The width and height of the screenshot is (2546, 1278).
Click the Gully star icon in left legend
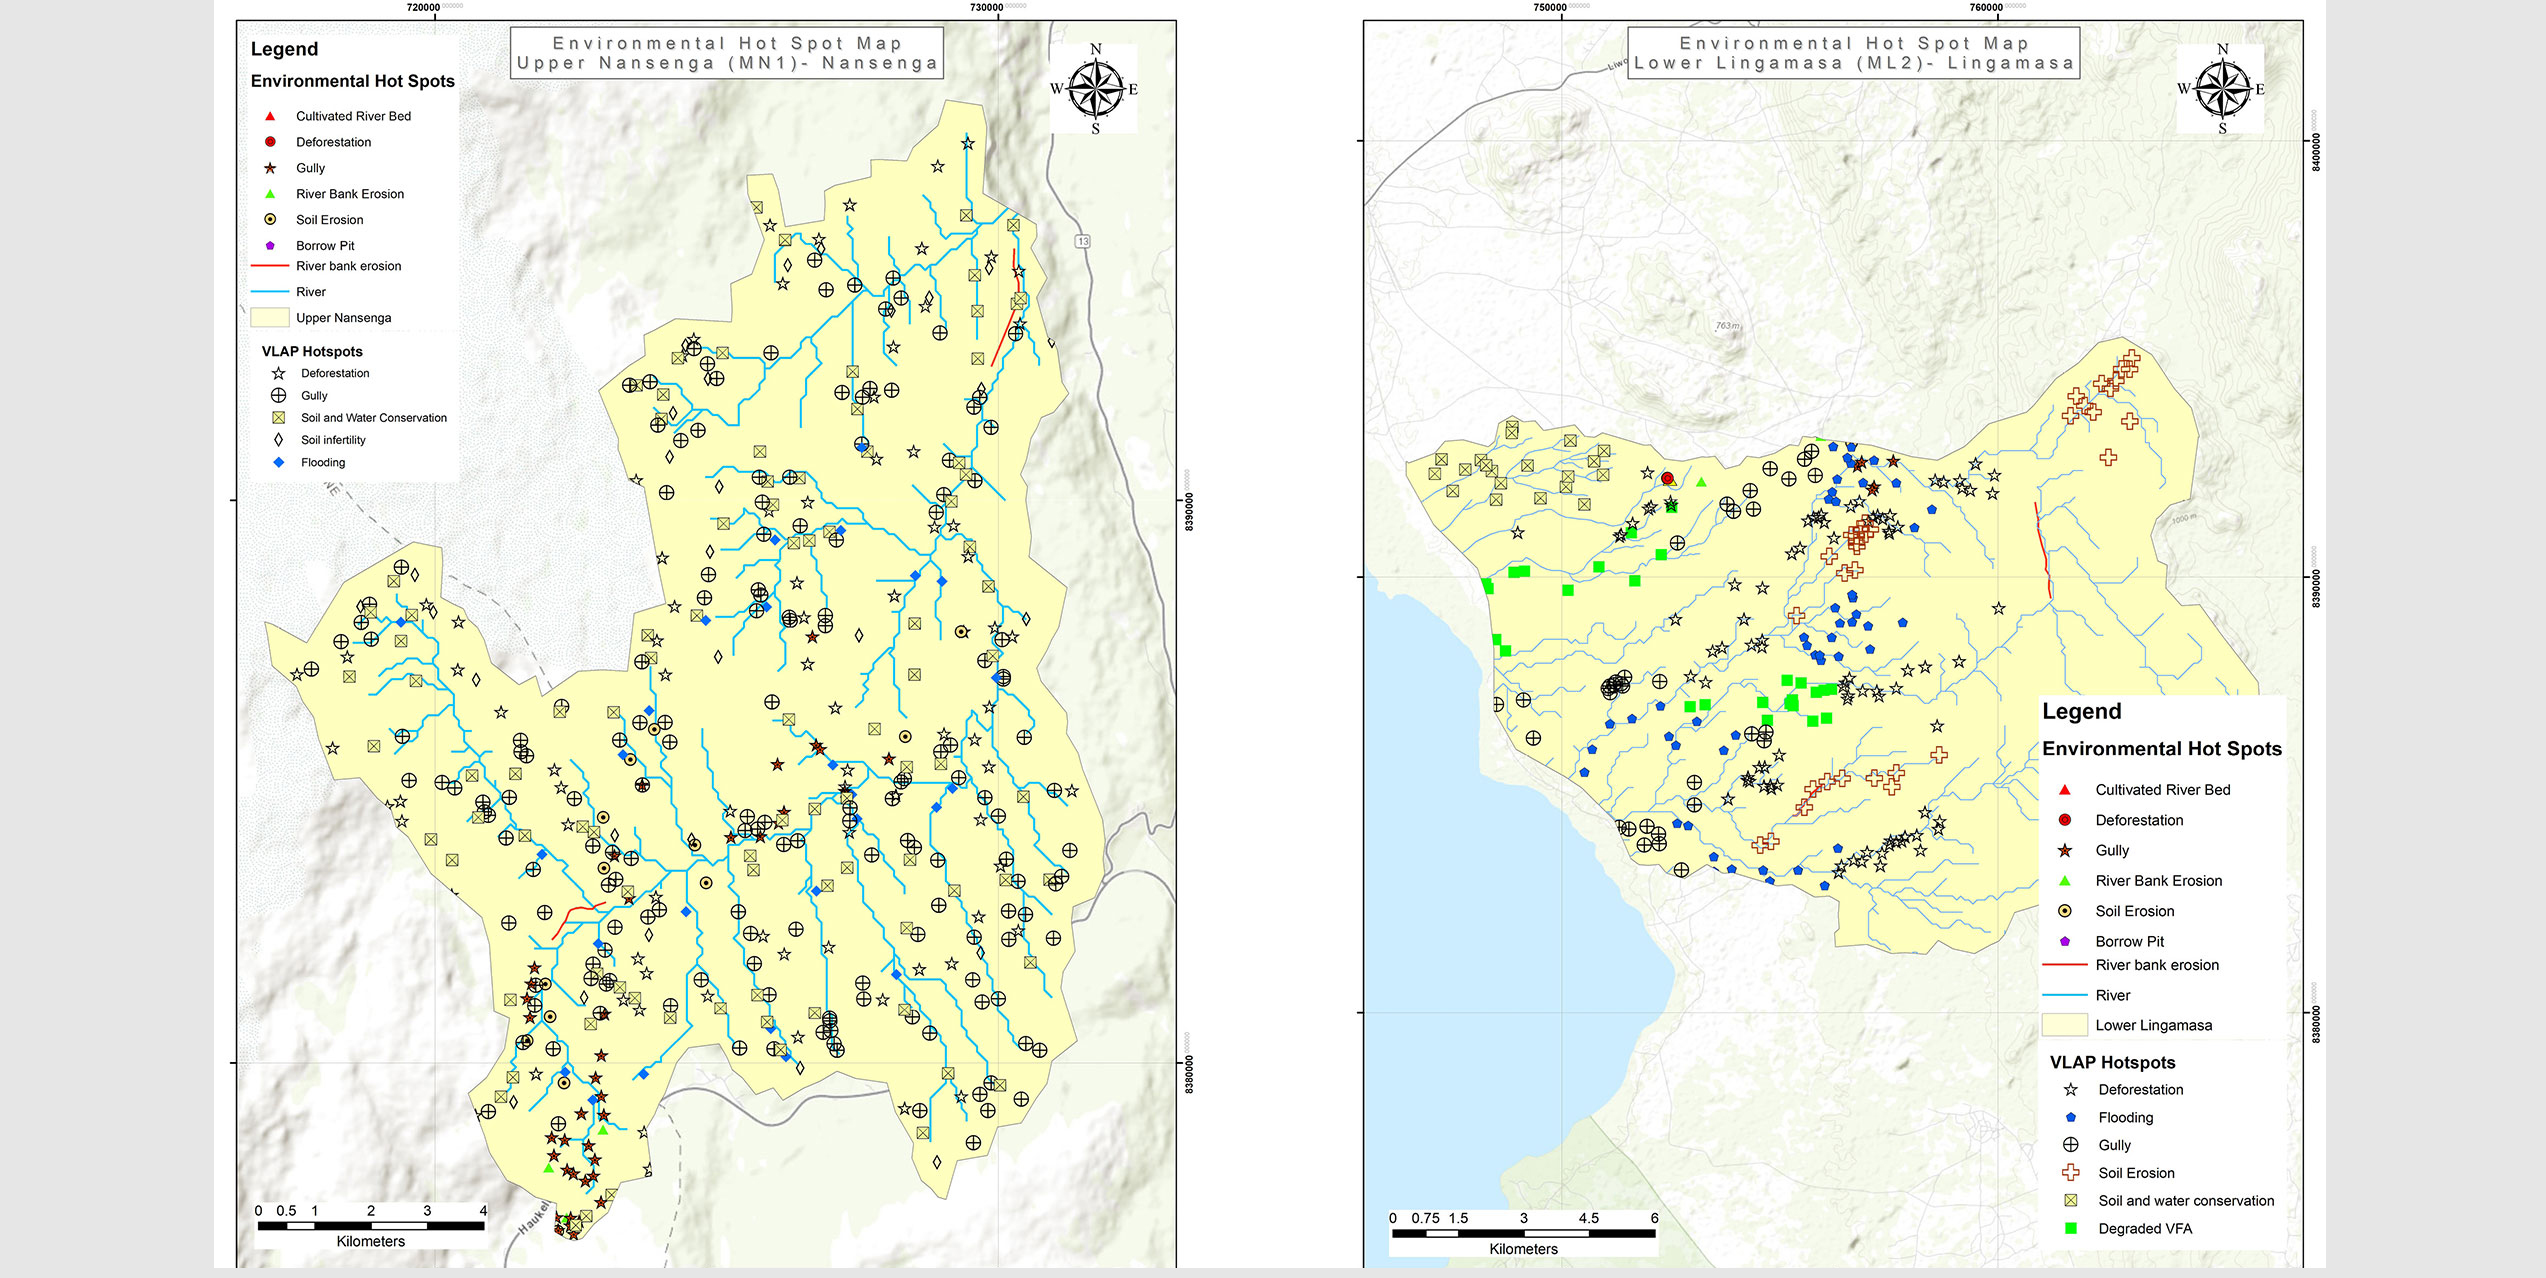tap(268, 168)
